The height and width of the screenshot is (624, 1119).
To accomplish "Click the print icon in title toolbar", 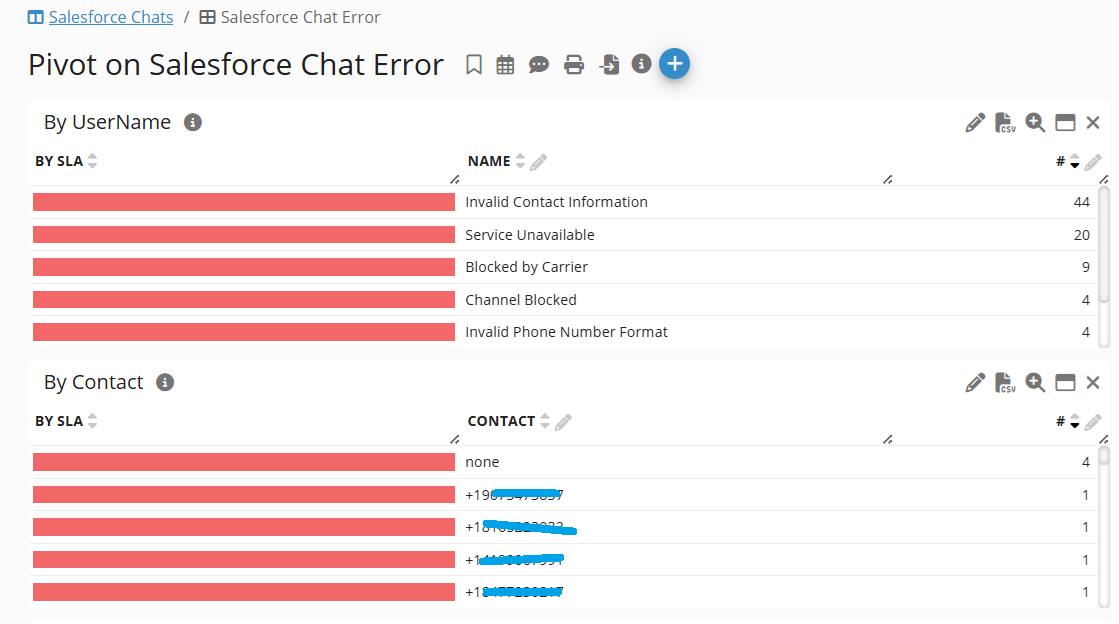I will click(574, 65).
